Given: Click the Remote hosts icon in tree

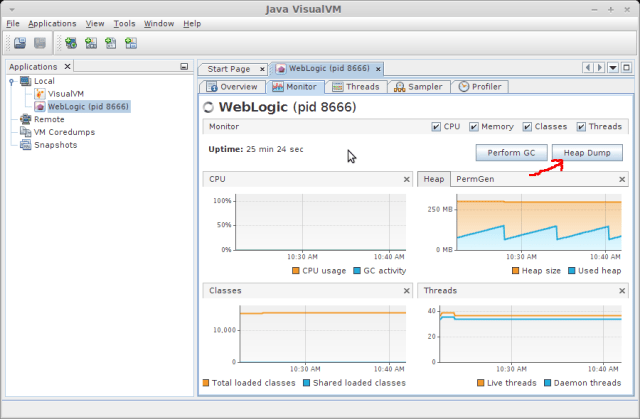Looking at the screenshot, I should pyautogui.click(x=26, y=119).
